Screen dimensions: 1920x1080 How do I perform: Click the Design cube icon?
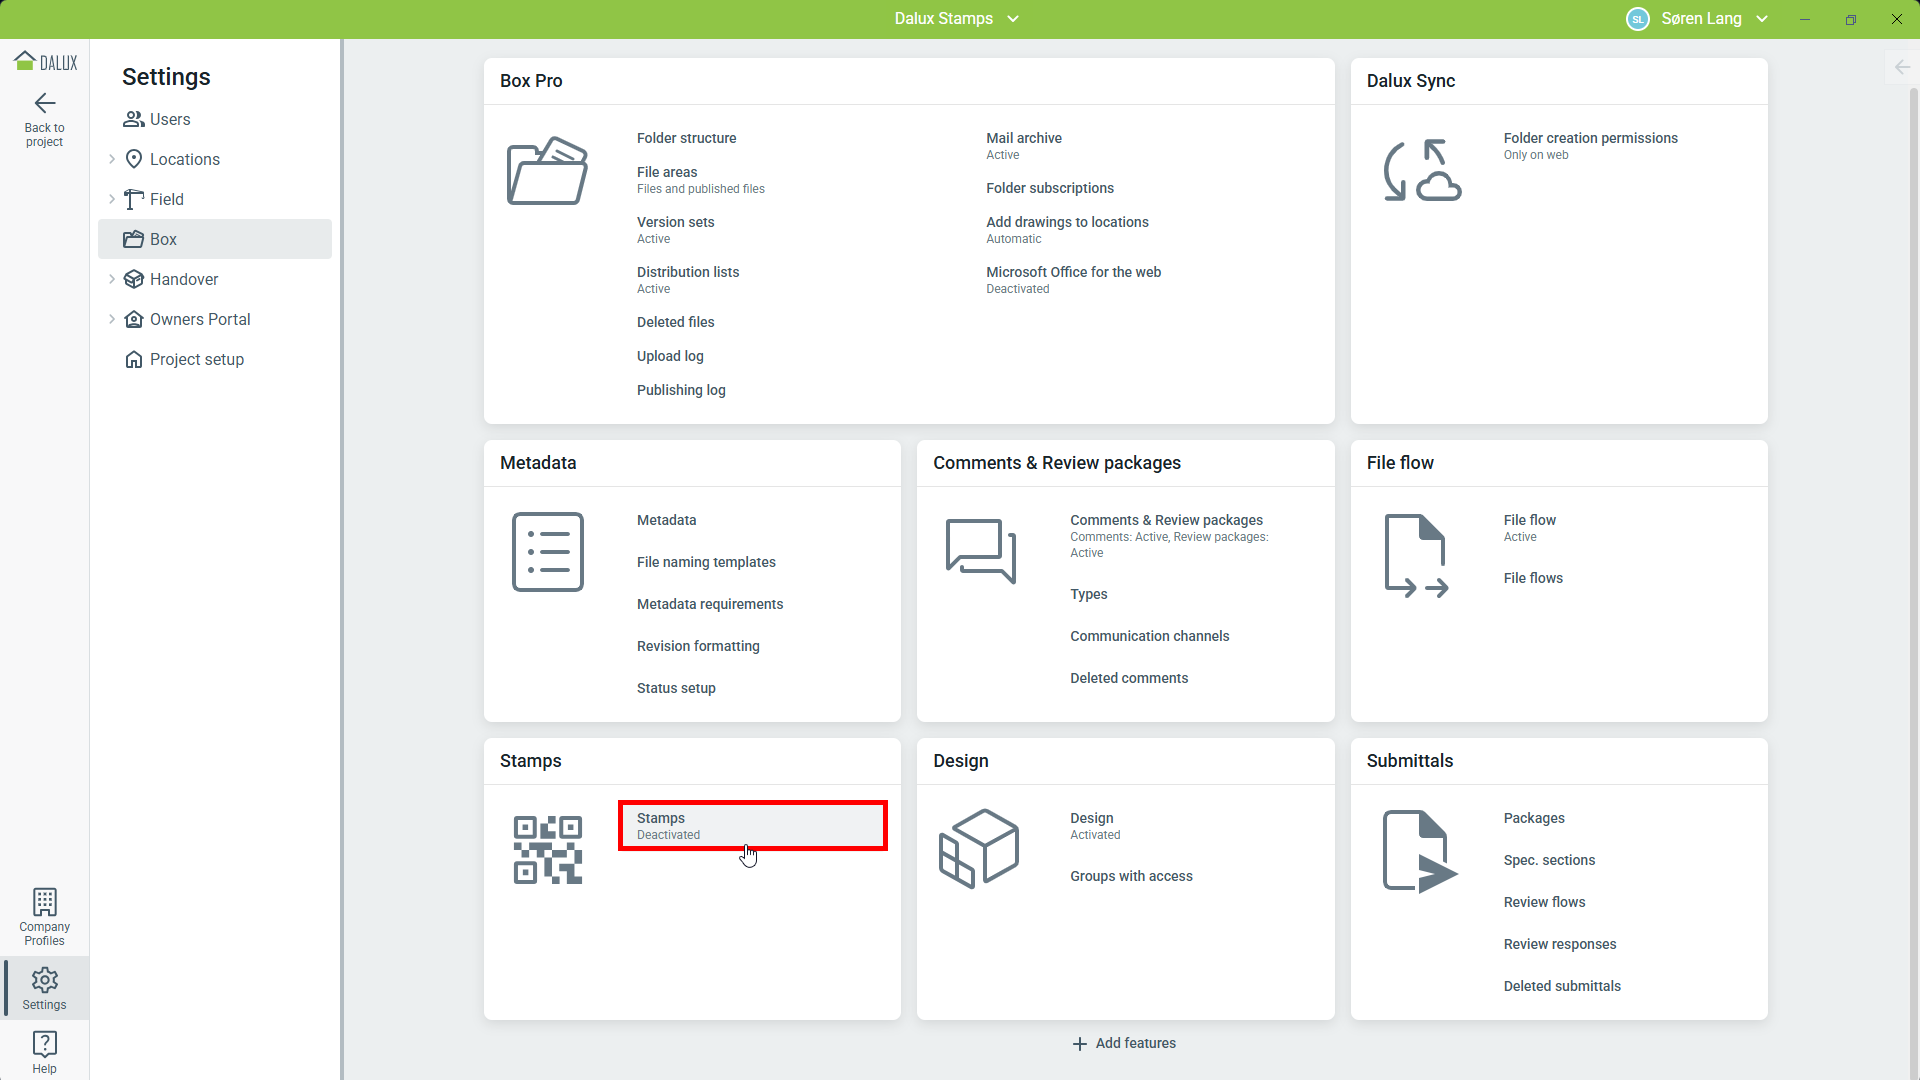pos(979,849)
